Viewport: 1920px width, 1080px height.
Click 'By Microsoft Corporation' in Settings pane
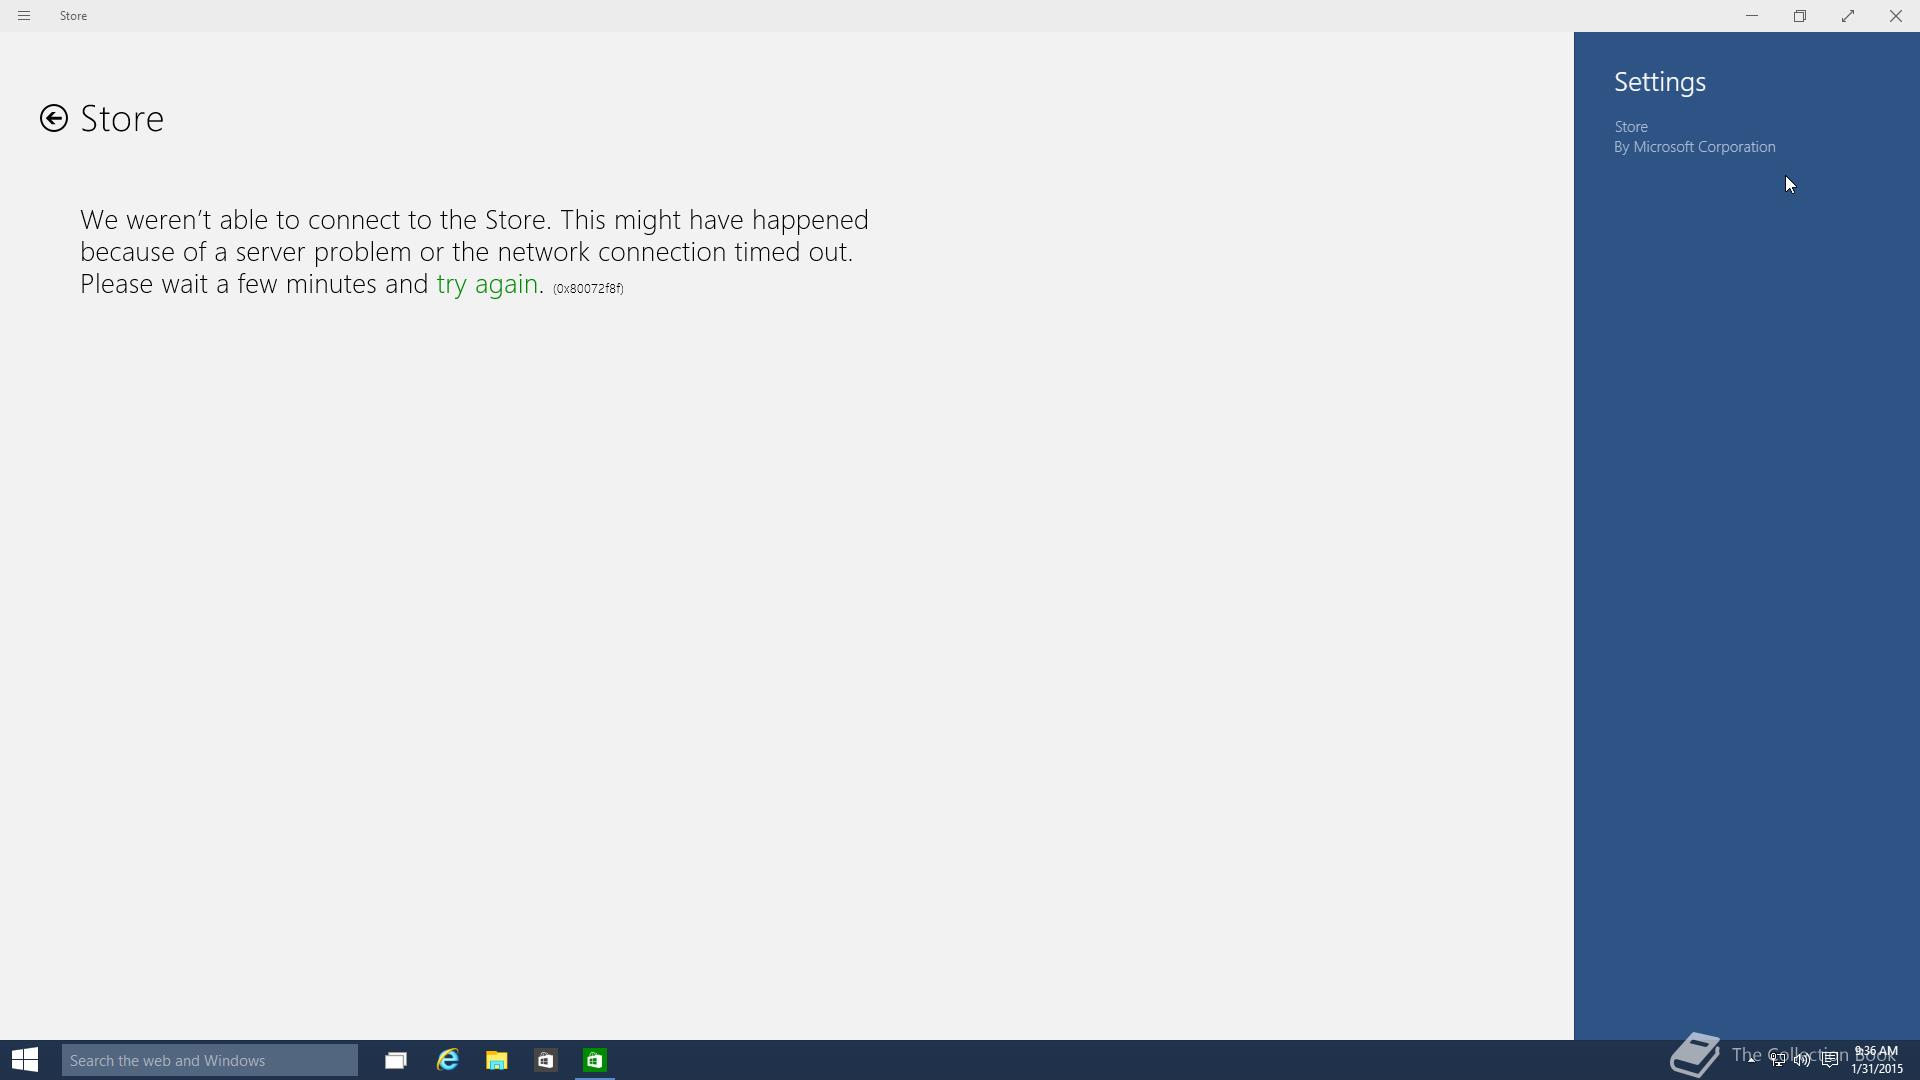tap(1695, 147)
